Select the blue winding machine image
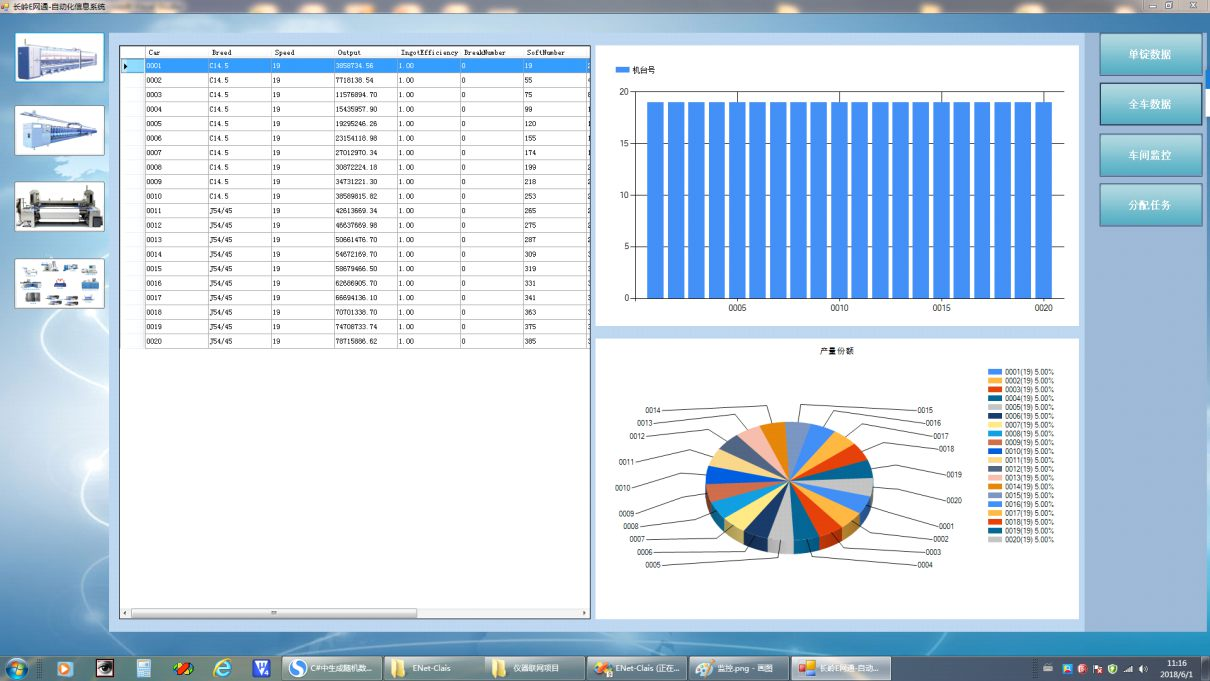Screen dimensions: 1210x681 59,130
